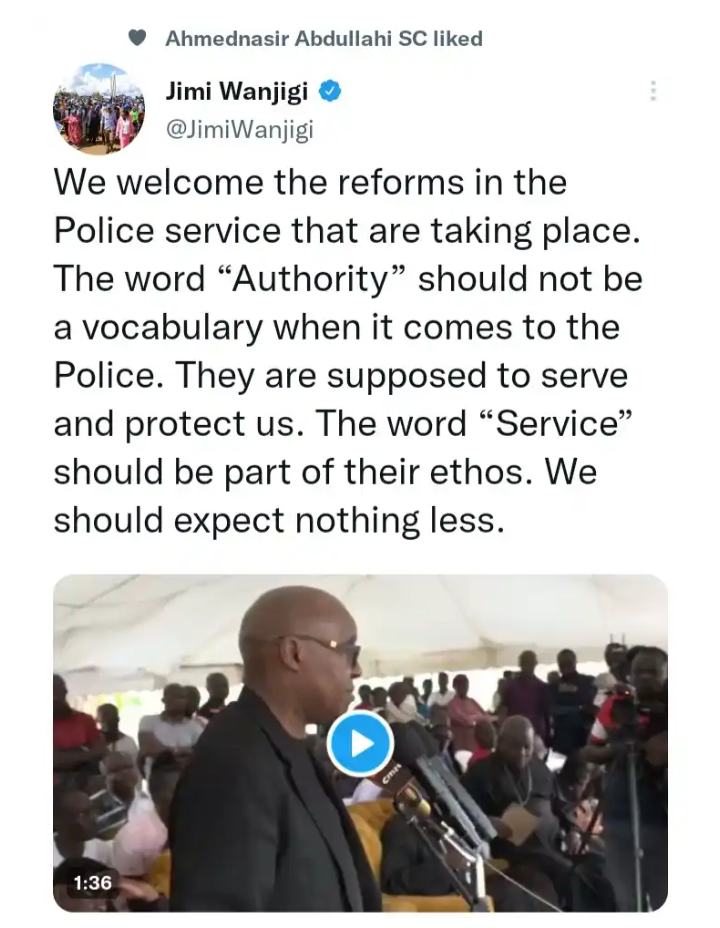Click the heart icon beside the liked notice
Image resolution: width=720 pixels, height=928 pixels.
pos(137,38)
